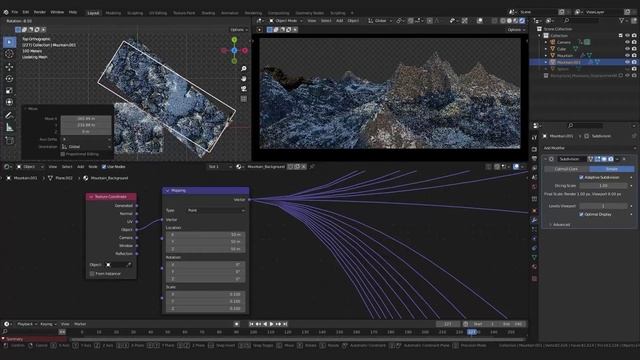Image resolution: width=640 pixels, height=360 pixels.
Task: Select the Cursor tool in left viewport toolbar
Action: point(9,54)
